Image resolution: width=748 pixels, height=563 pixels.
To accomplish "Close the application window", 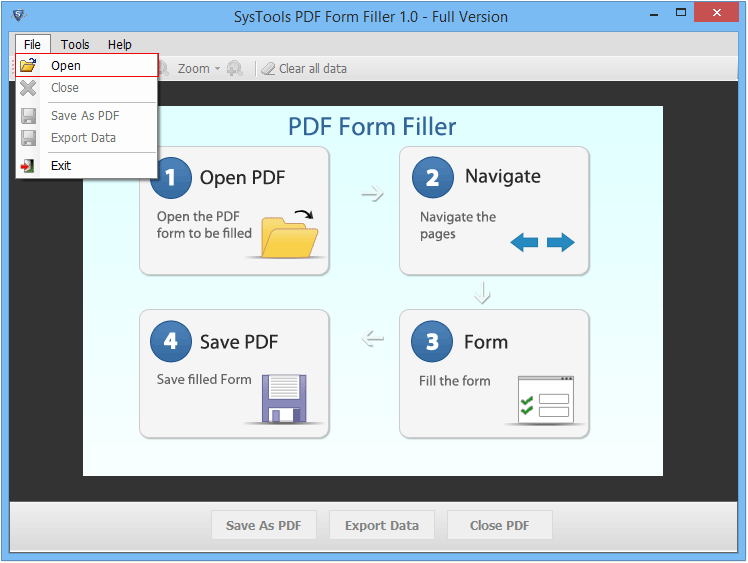I will point(717,12).
